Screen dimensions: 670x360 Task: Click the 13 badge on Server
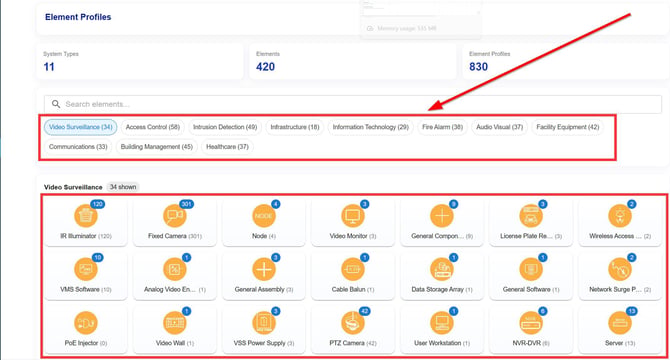[632, 311]
